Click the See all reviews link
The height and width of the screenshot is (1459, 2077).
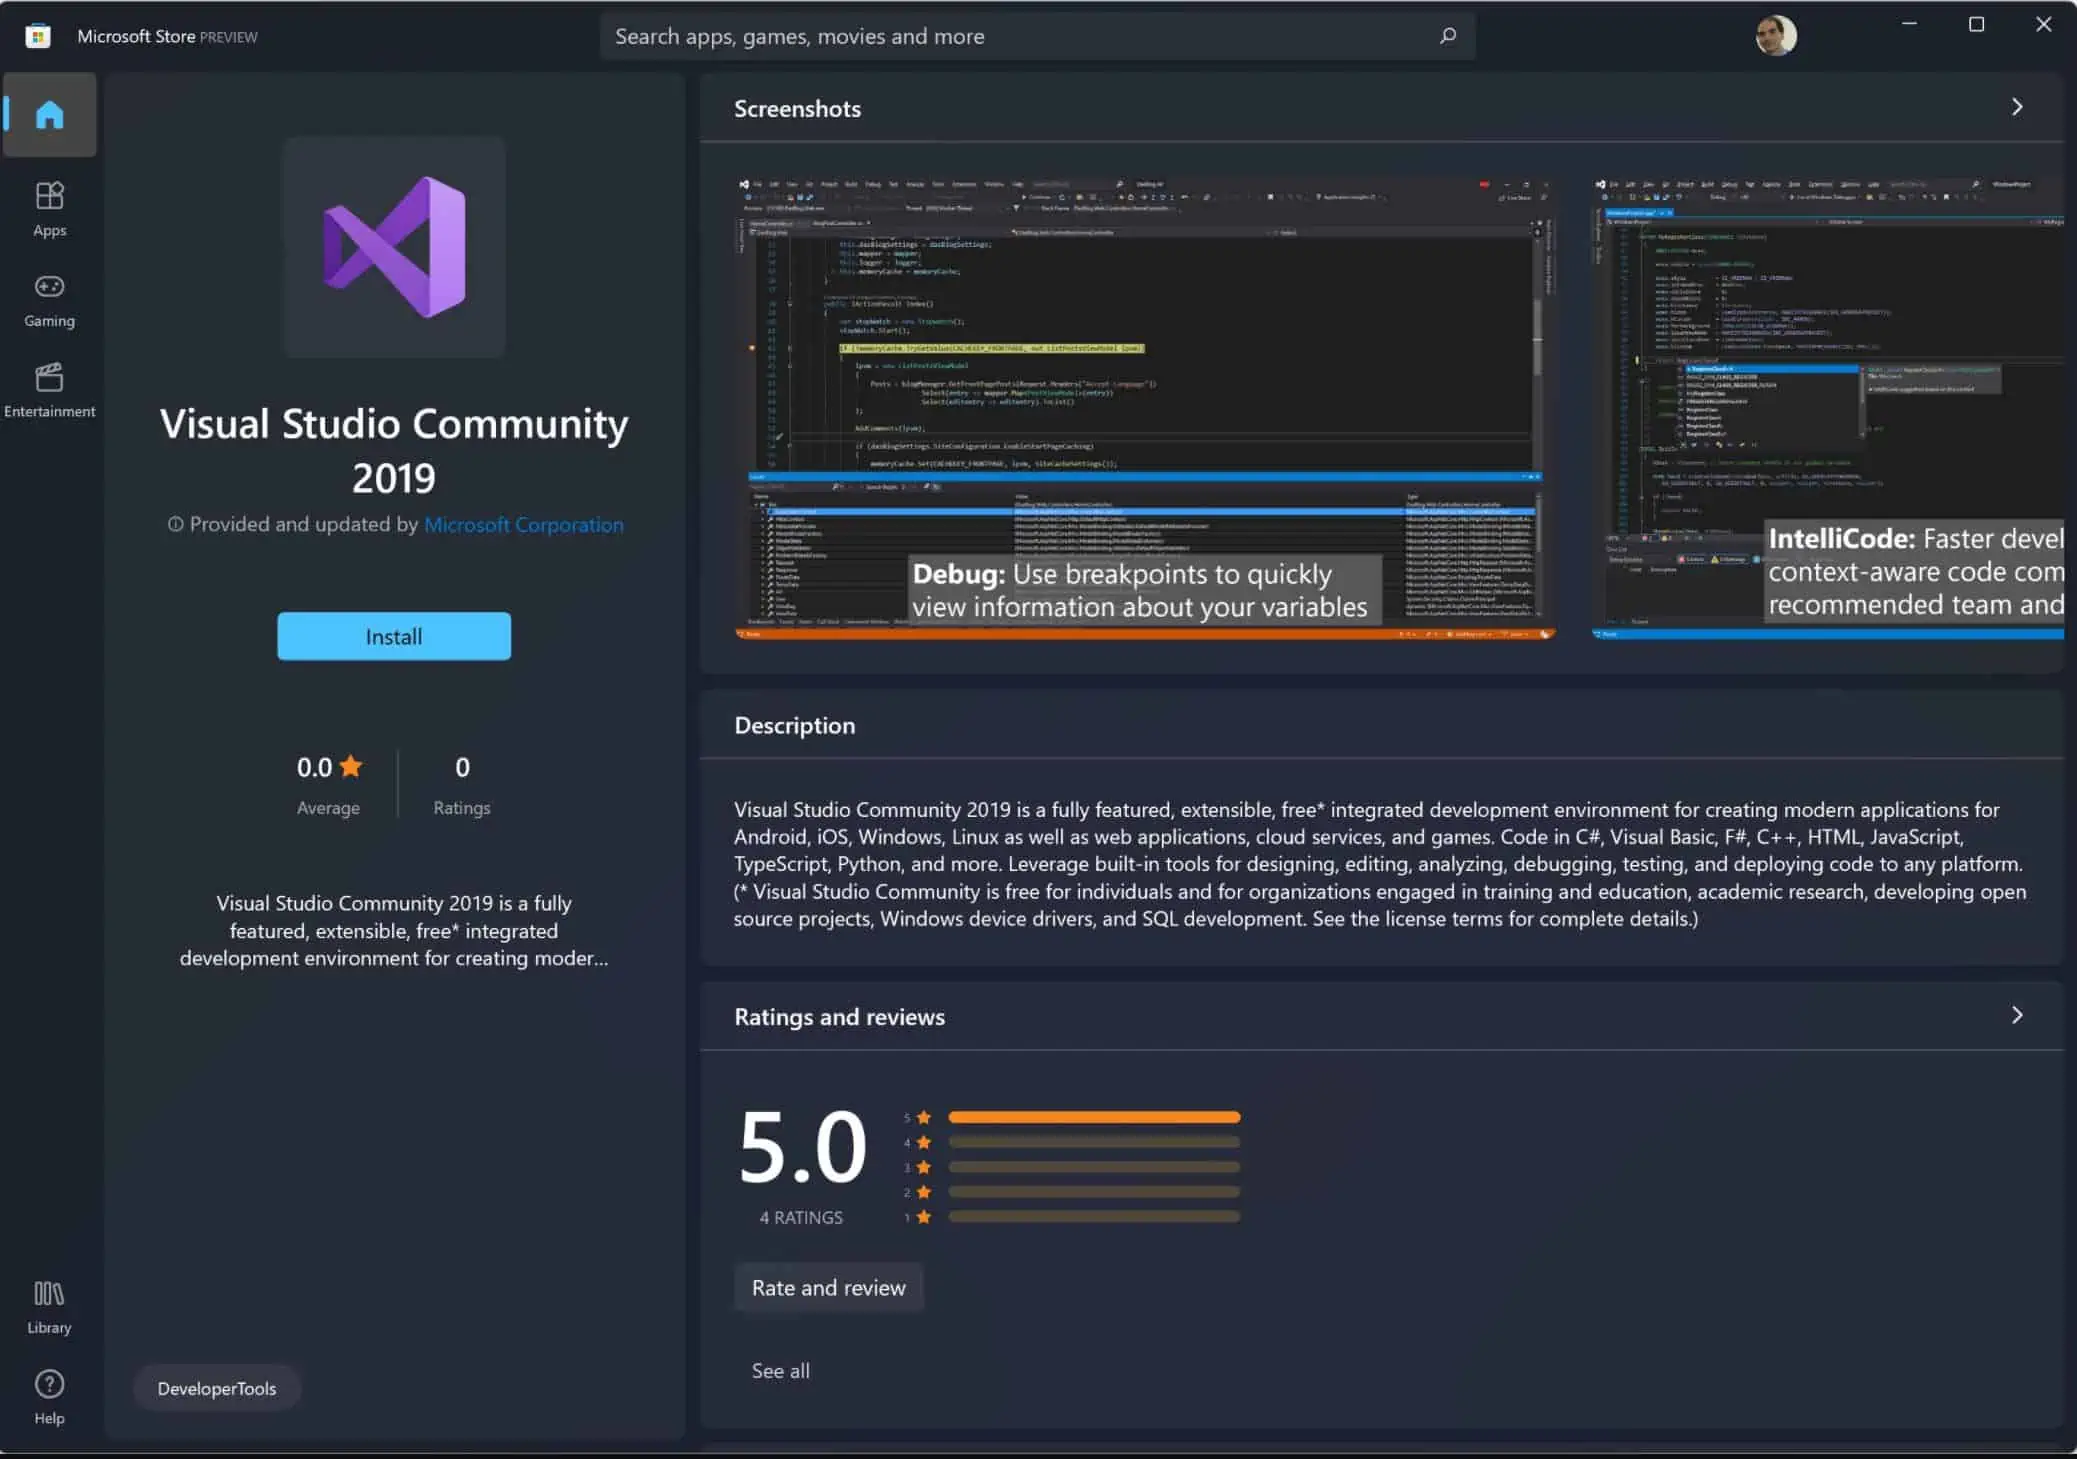(780, 1371)
